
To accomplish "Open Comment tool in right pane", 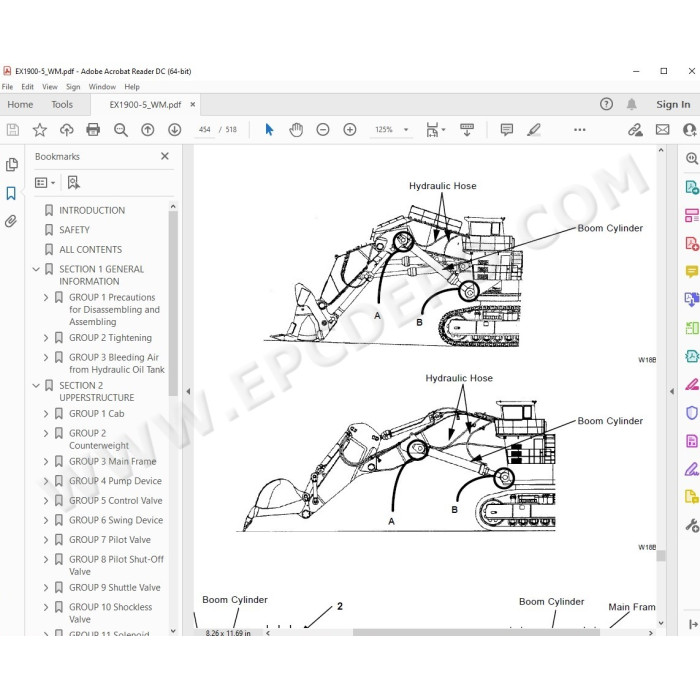I will coord(692,271).
